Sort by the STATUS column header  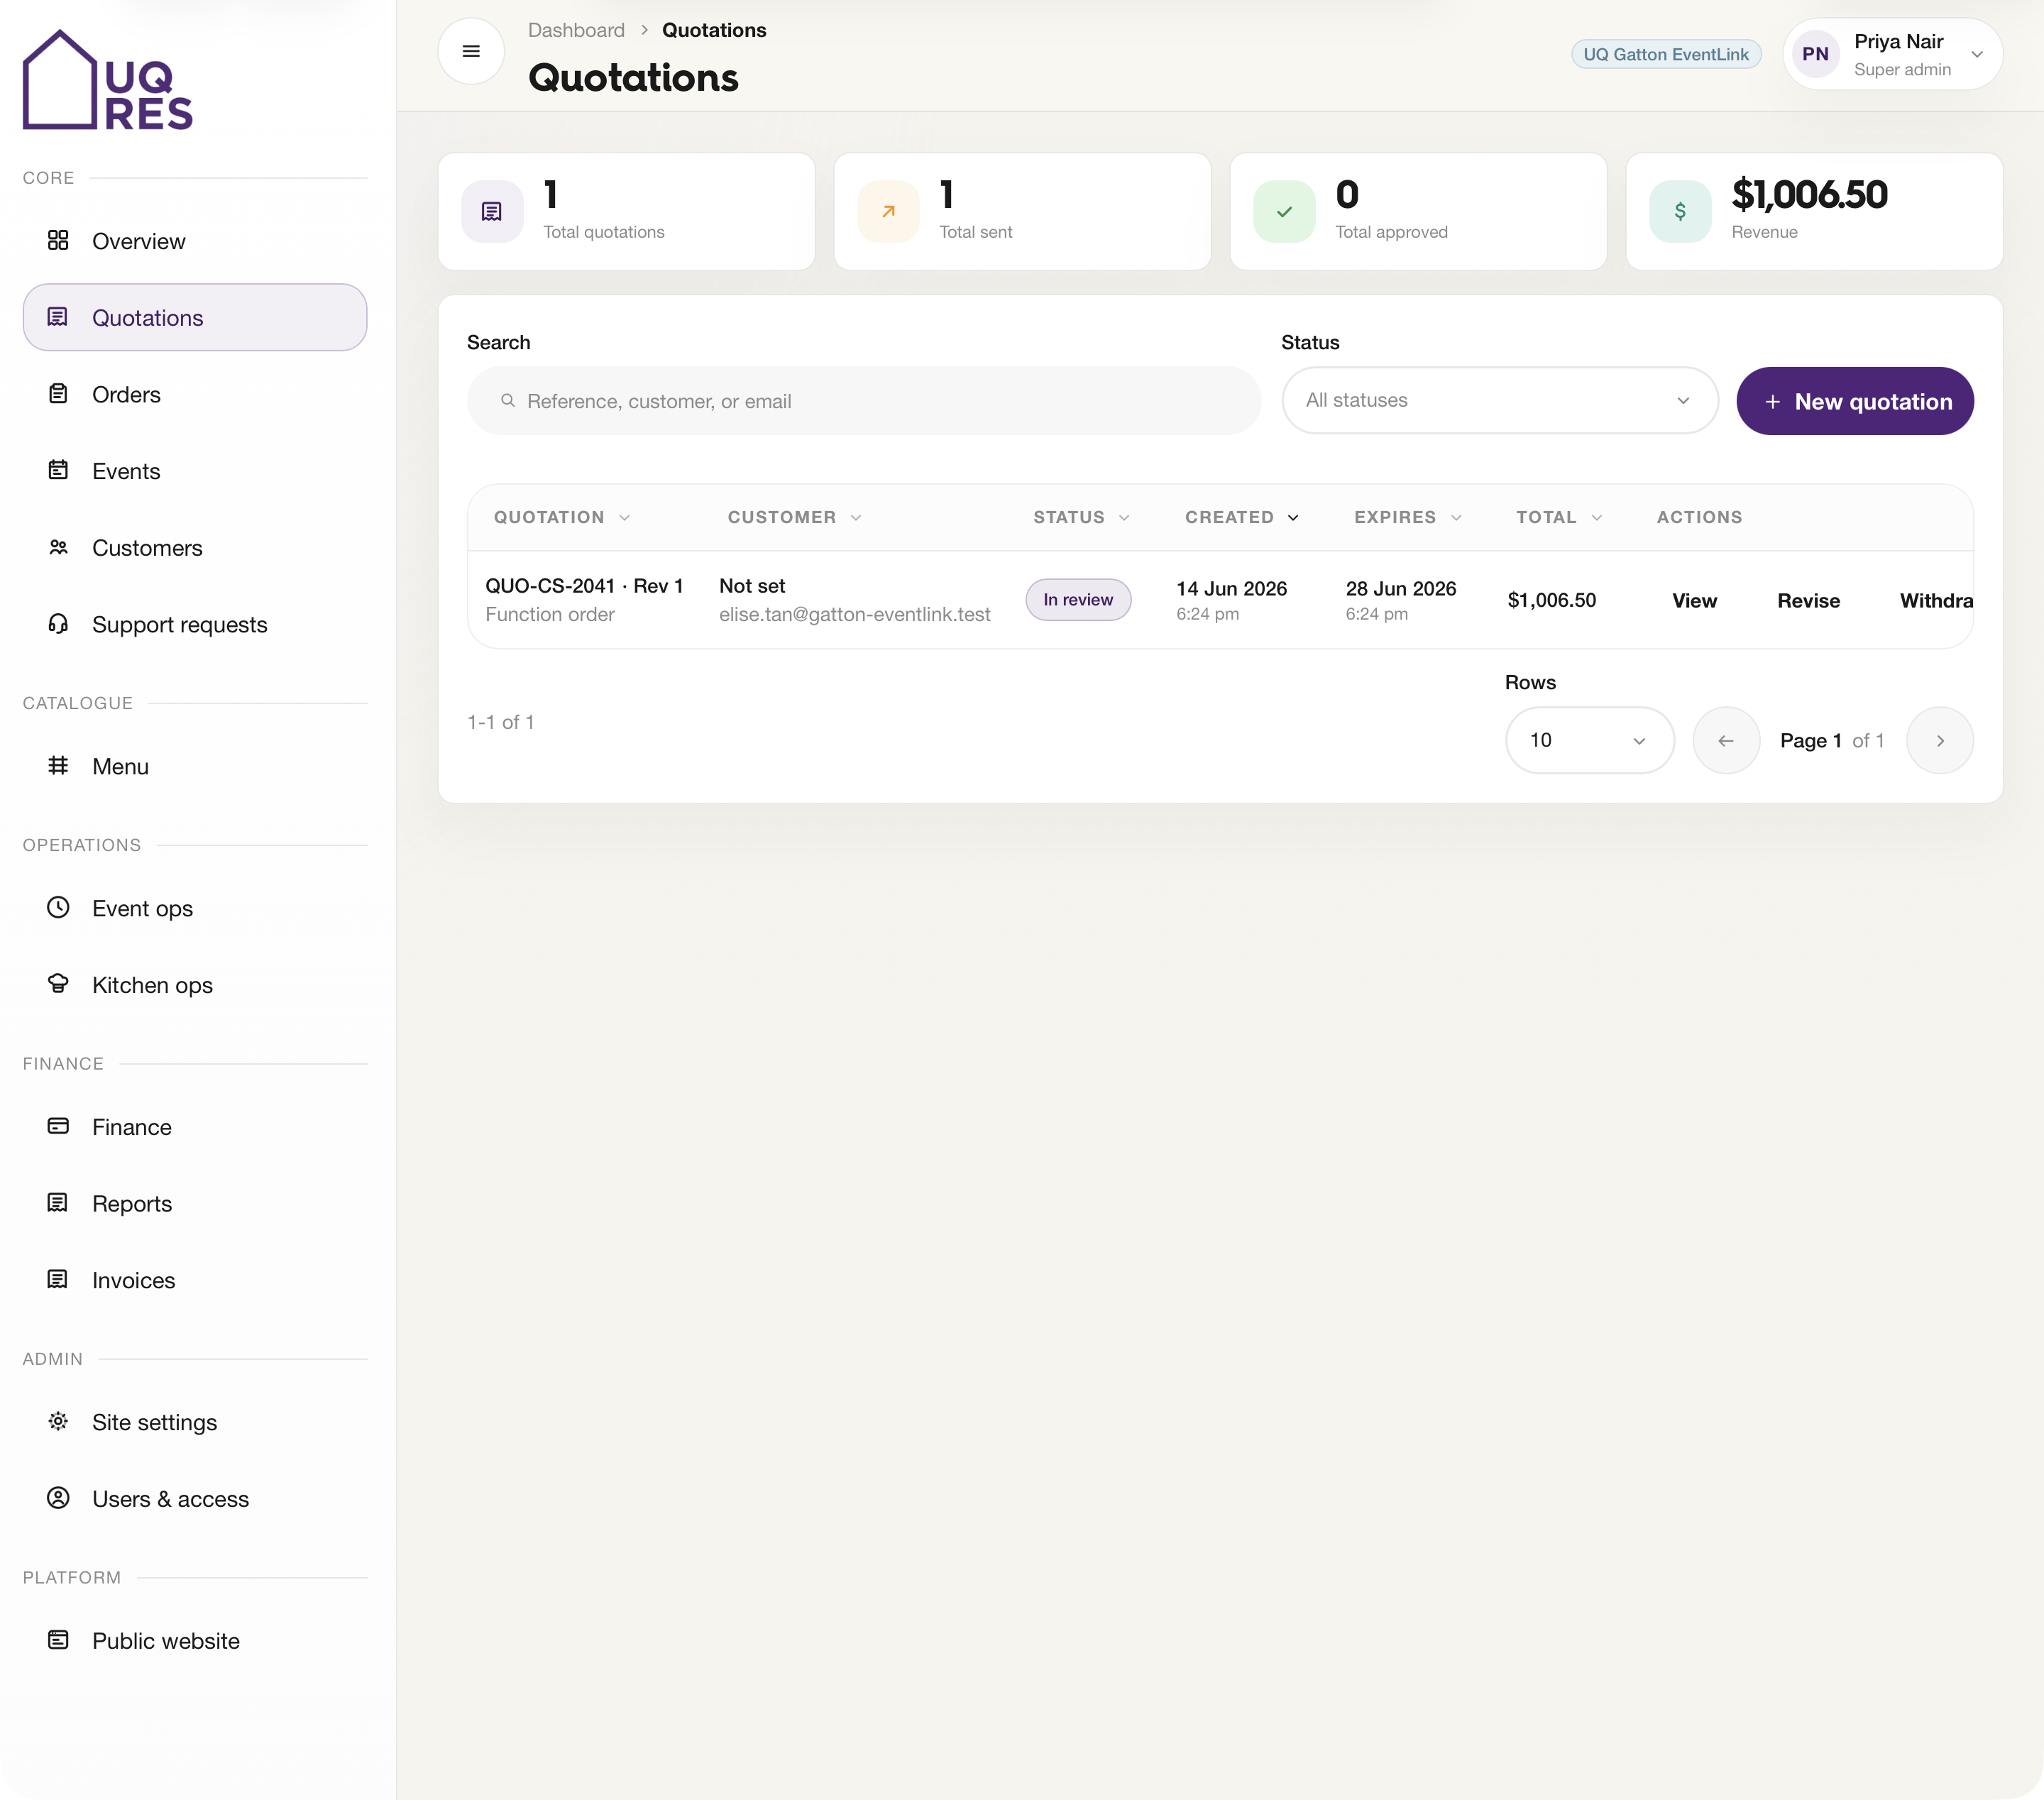(x=1081, y=517)
